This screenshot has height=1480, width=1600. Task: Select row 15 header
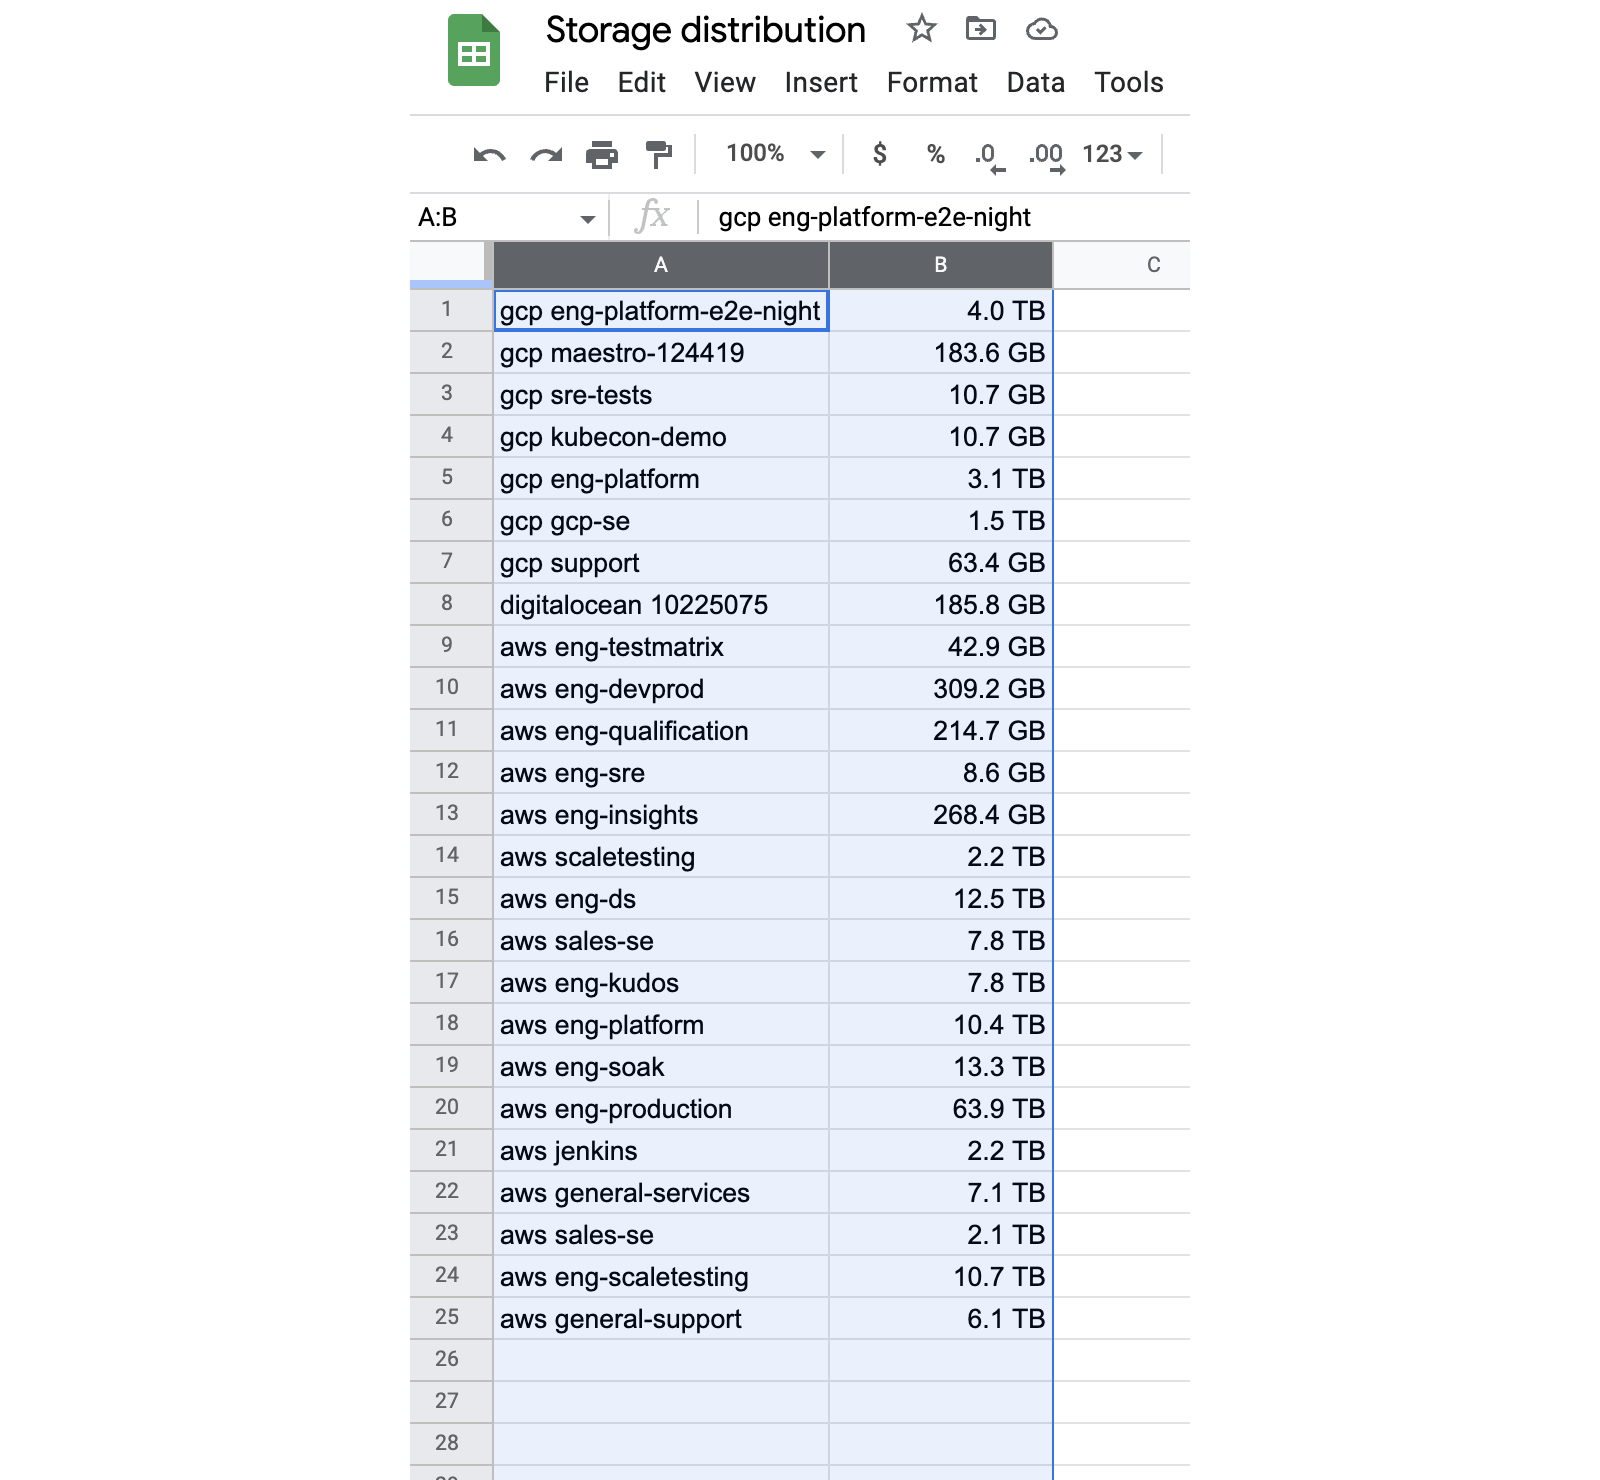click(x=451, y=898)
